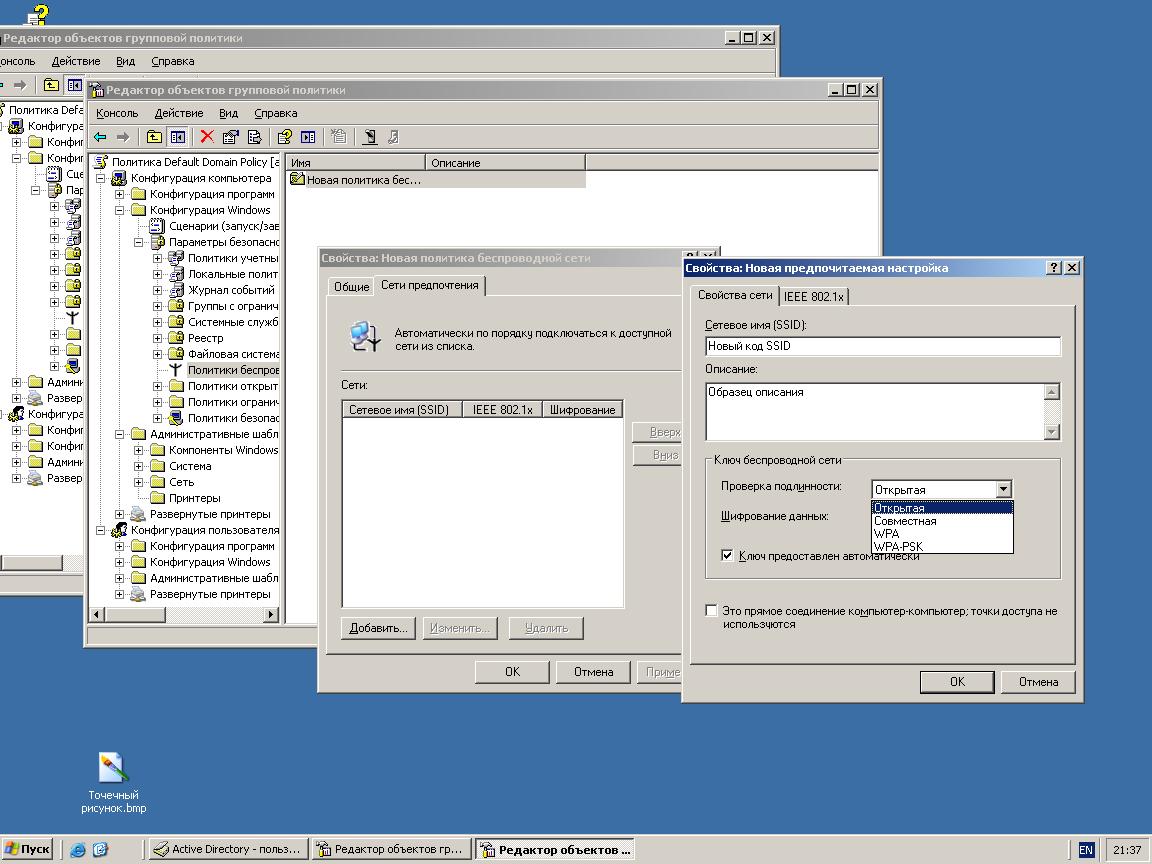The height and width of the screenshot is (864, 1152).
Task: Click the Up folder icon in back editor window
Action: click(x=51, y=85)
